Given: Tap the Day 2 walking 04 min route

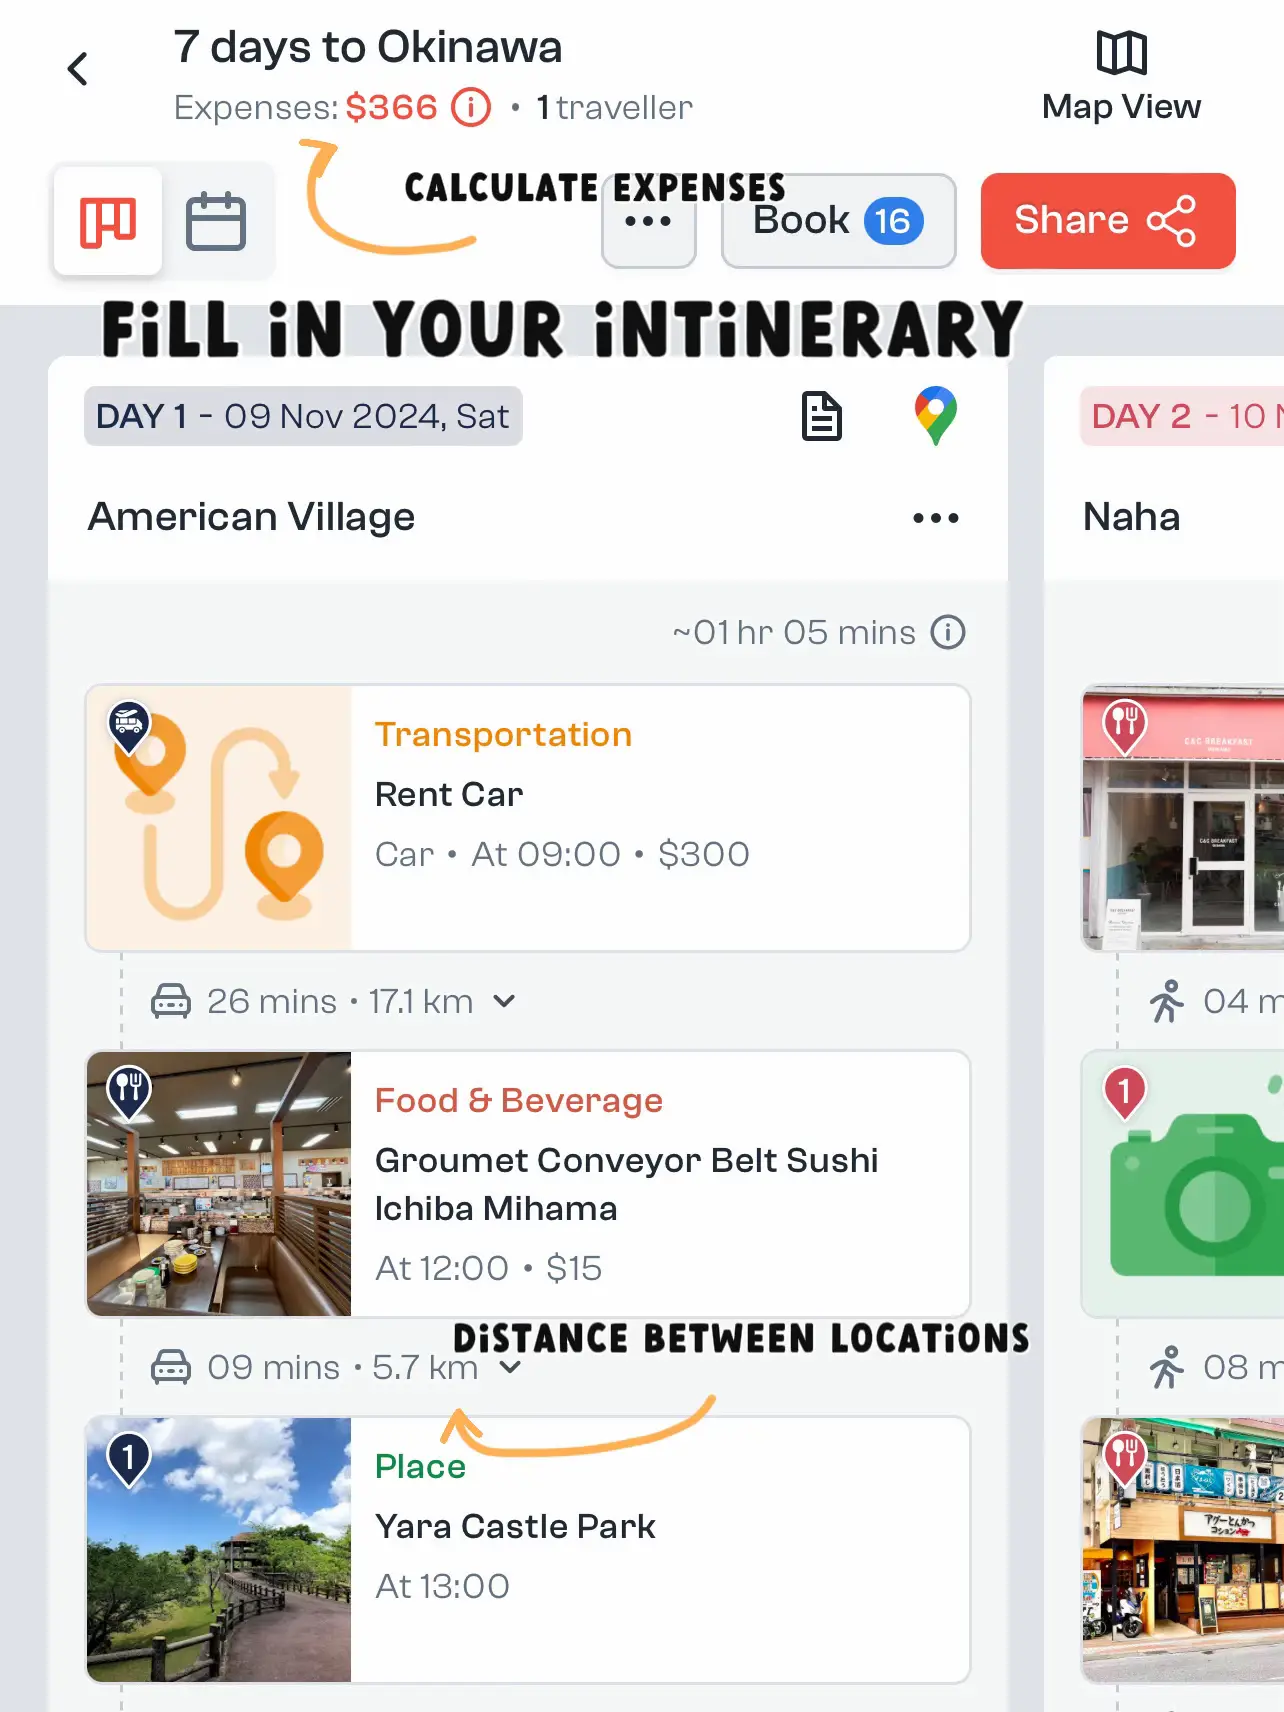Looking at the screenshot, I should coord(1215,1001).
